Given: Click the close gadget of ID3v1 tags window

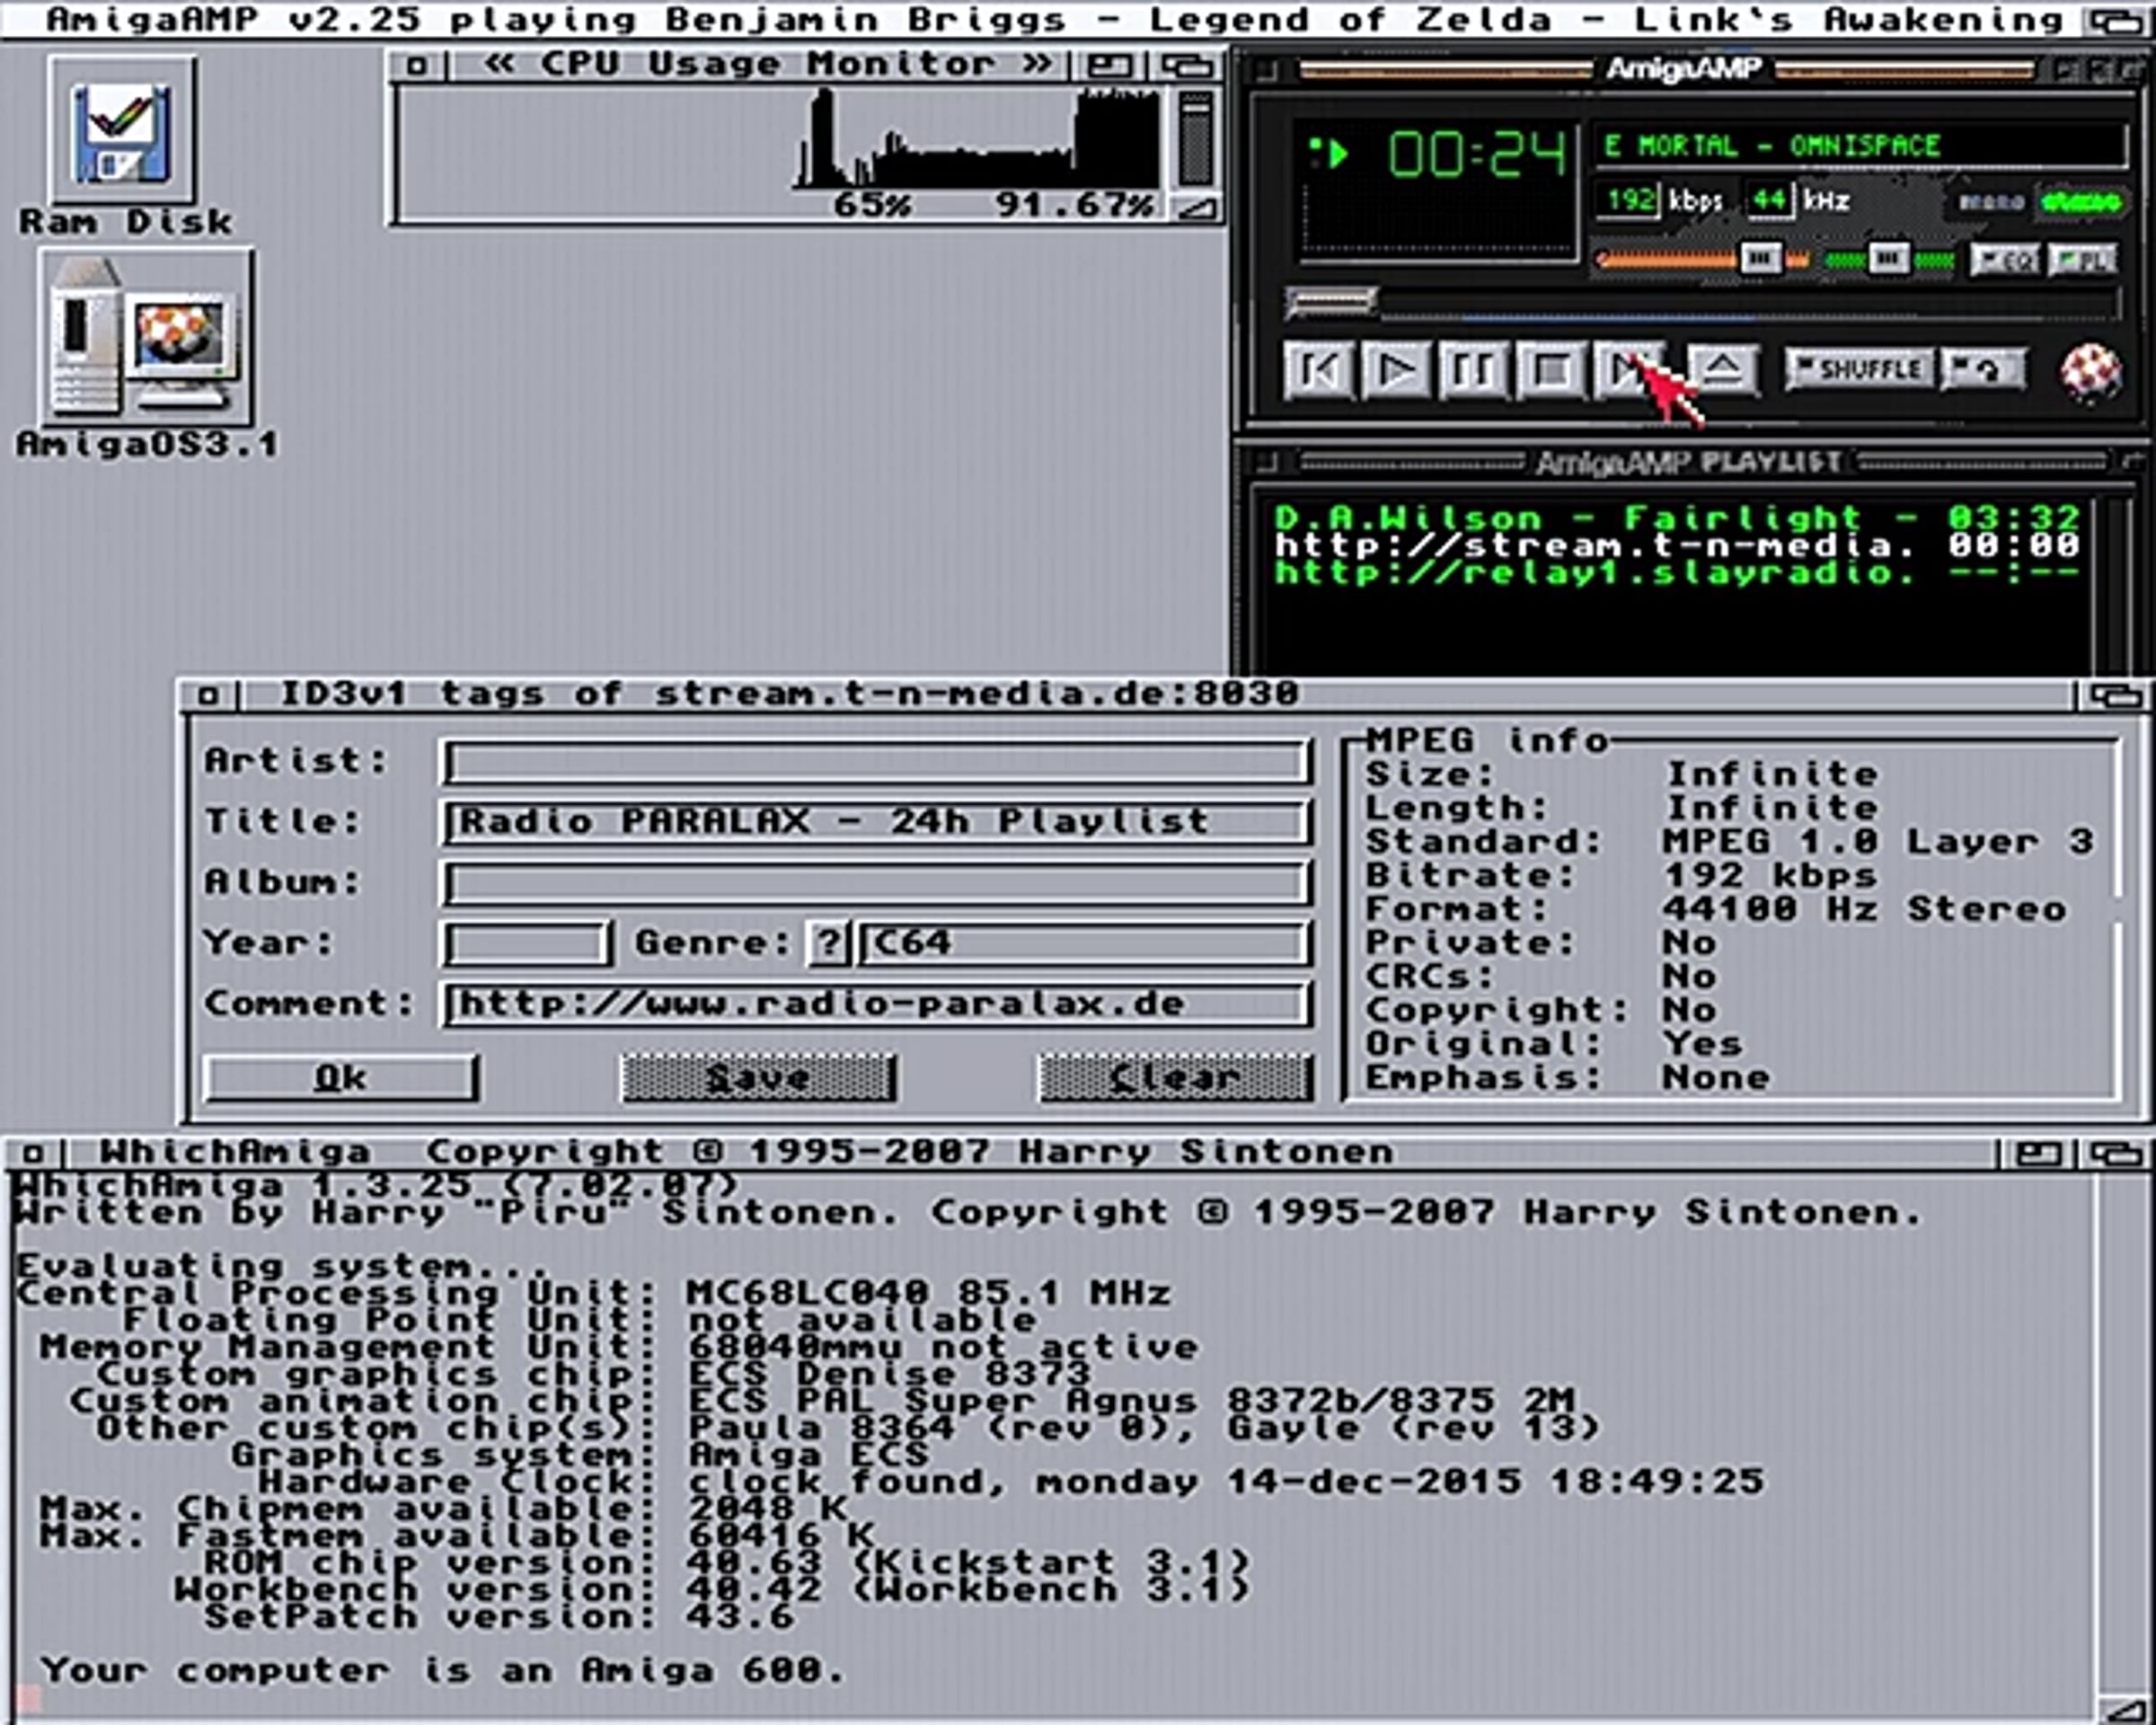Looking at the screenshot, I should (208, 695).
